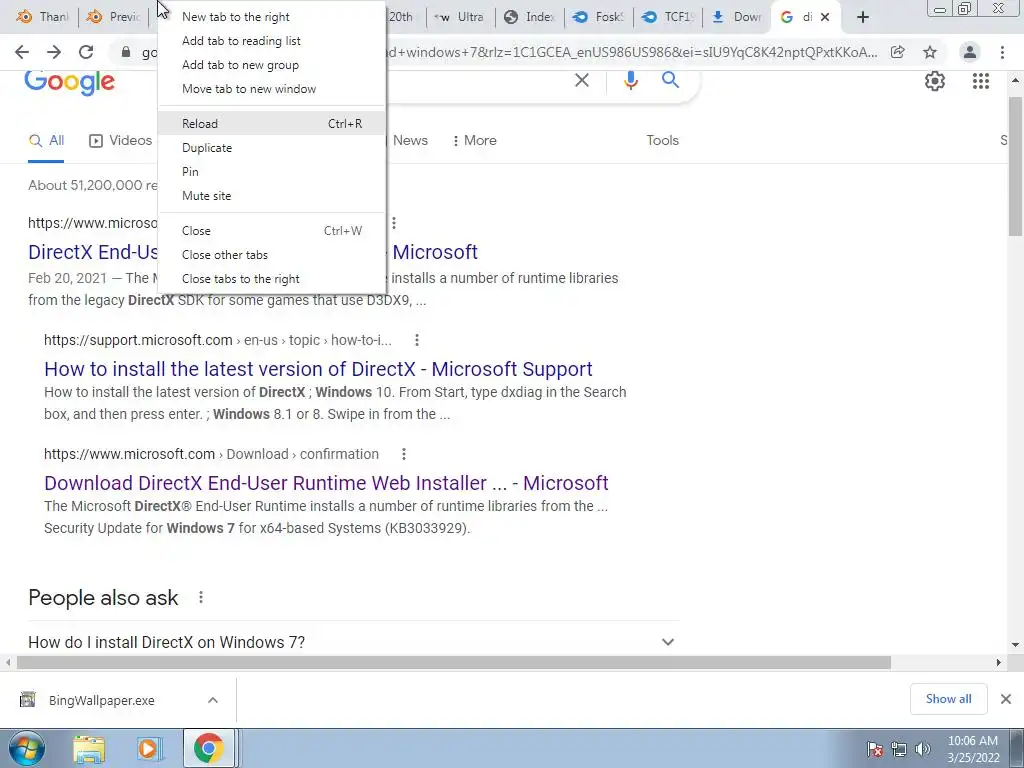Click the browser Forward arrow

[54, 52]
